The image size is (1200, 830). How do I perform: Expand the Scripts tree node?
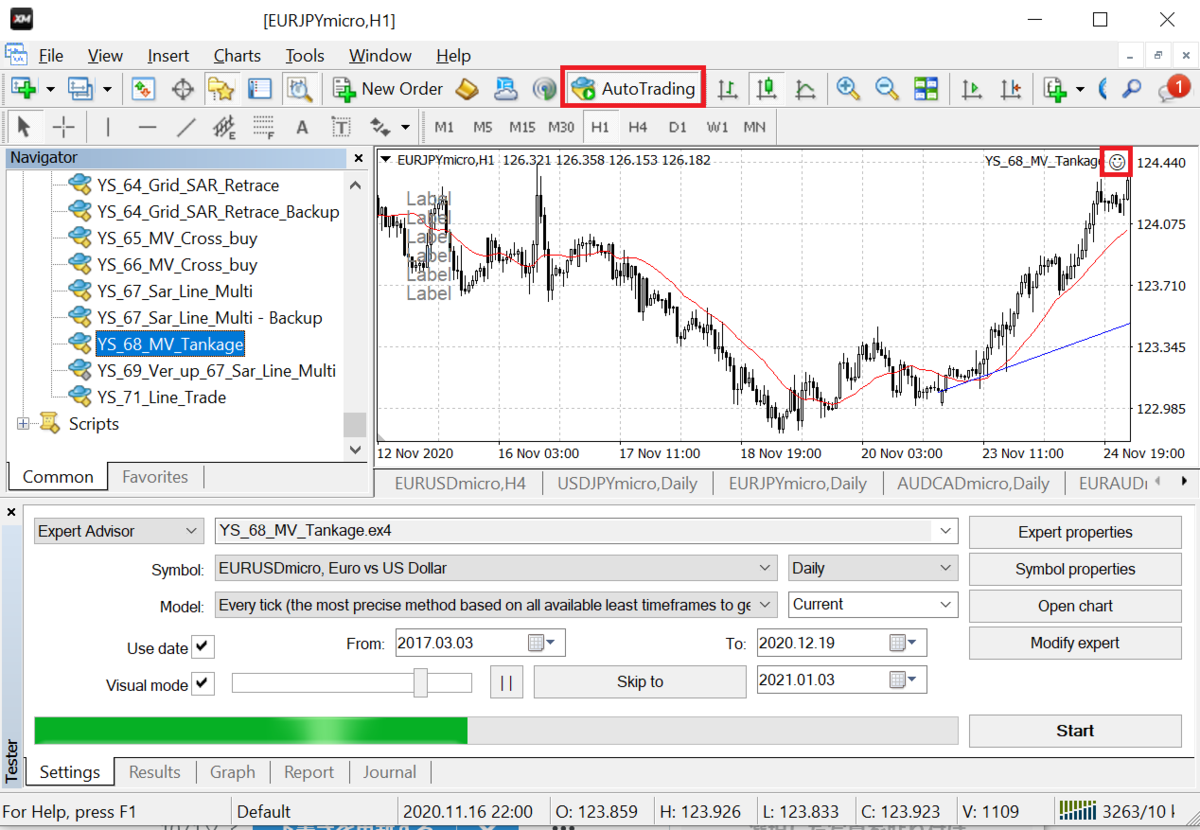pyautogui.click(x=24, y=424)
